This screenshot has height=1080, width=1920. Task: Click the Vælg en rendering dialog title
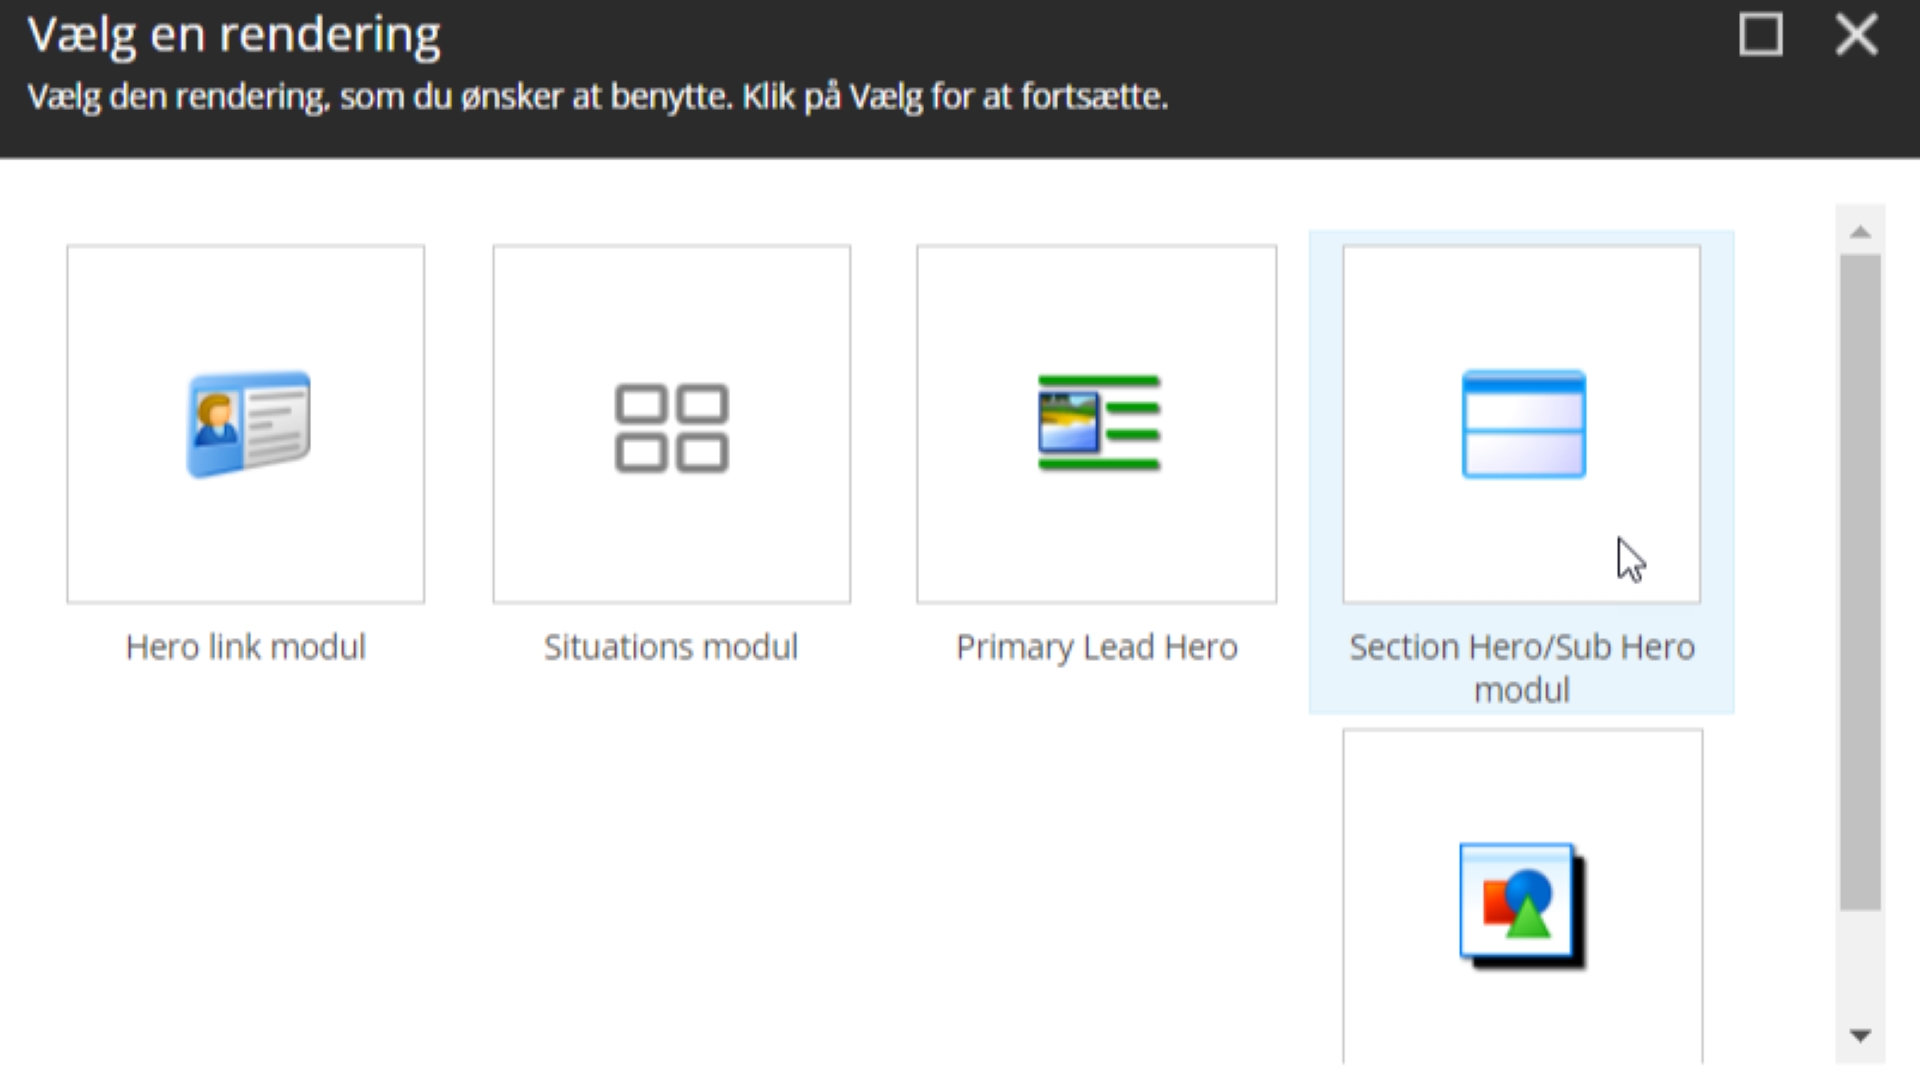pyautogui.click(x=234, y=36)
